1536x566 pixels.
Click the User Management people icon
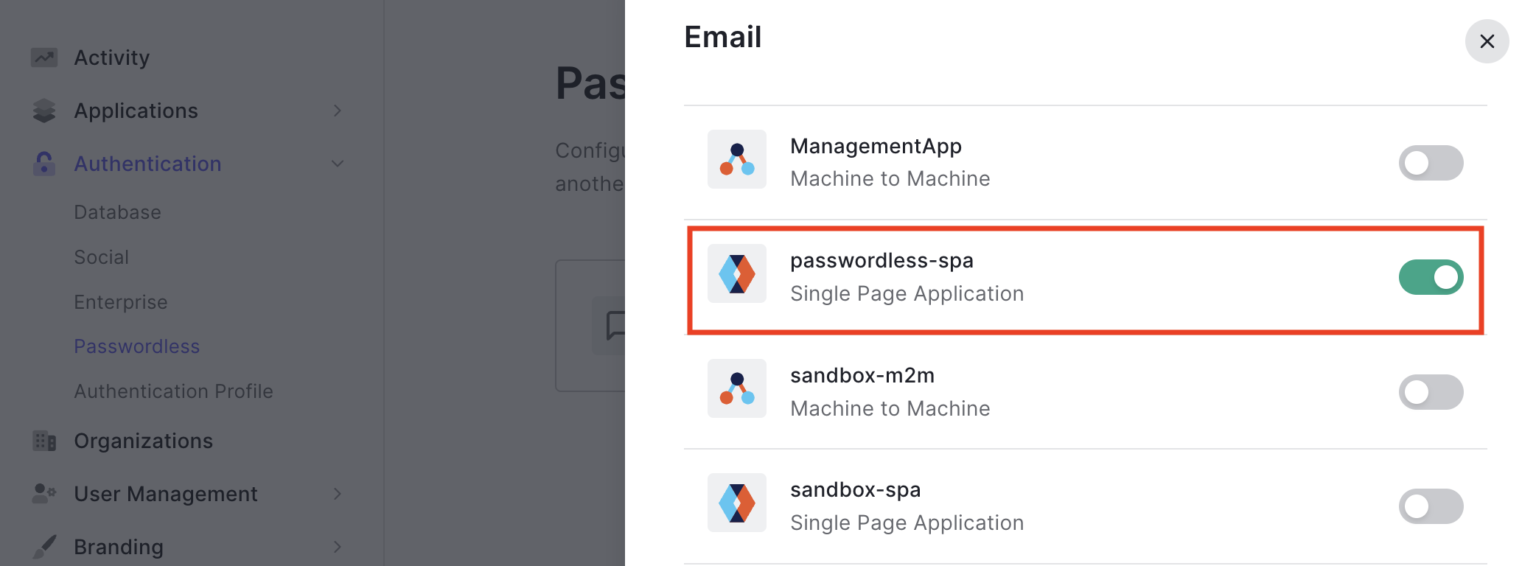pos(44,494)
